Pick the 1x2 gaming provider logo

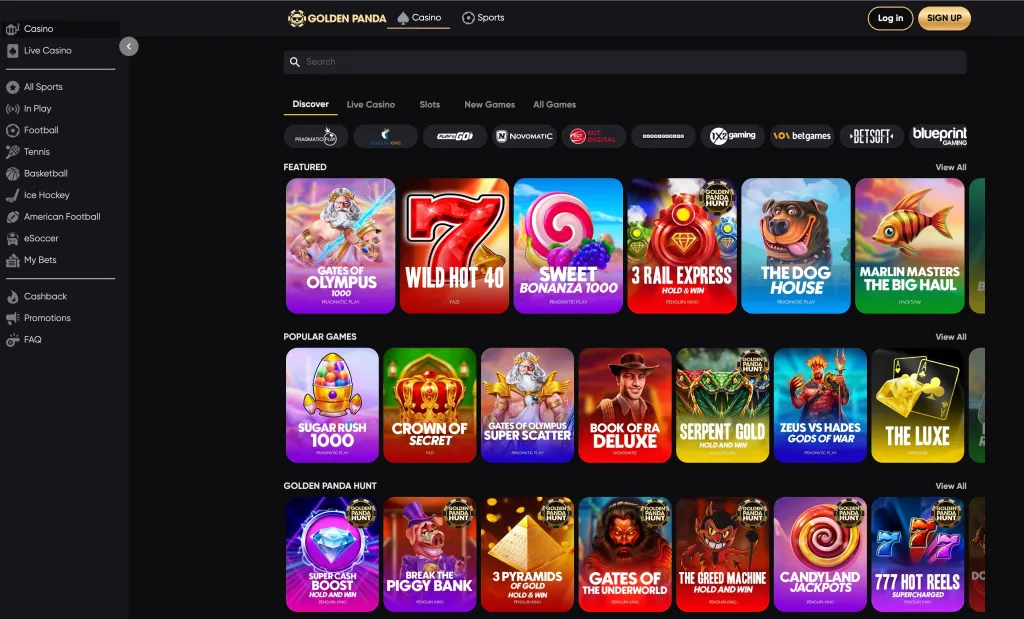[733, 136]
